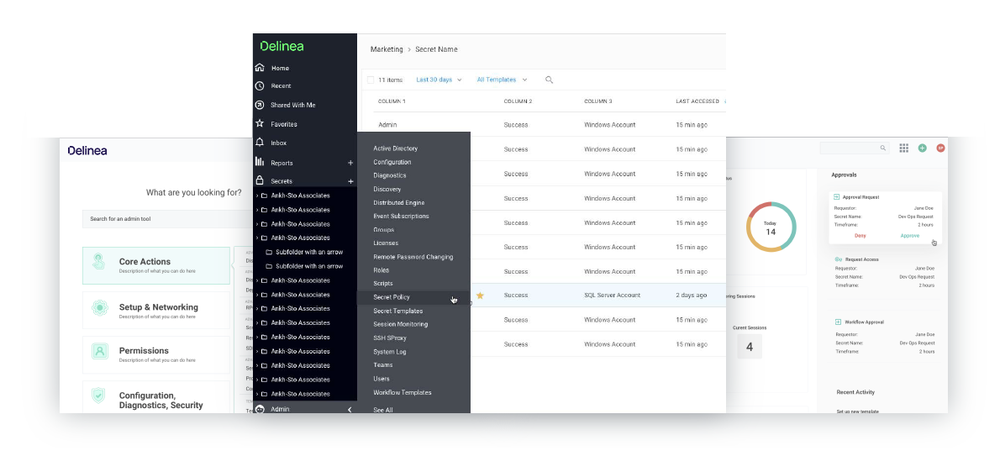This screenshot has width=1000, height=465.
Task: Open the Permissions card
Action: [156, 355]
